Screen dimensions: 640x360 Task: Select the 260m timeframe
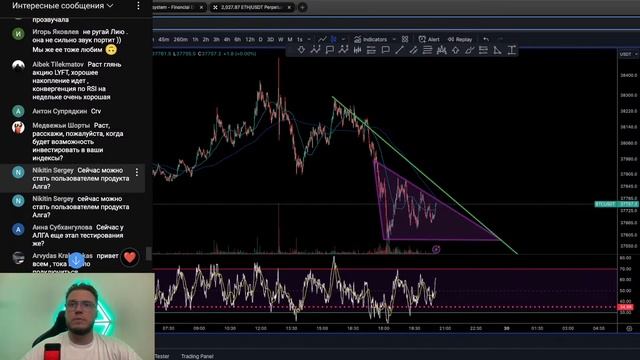[180, 40]
